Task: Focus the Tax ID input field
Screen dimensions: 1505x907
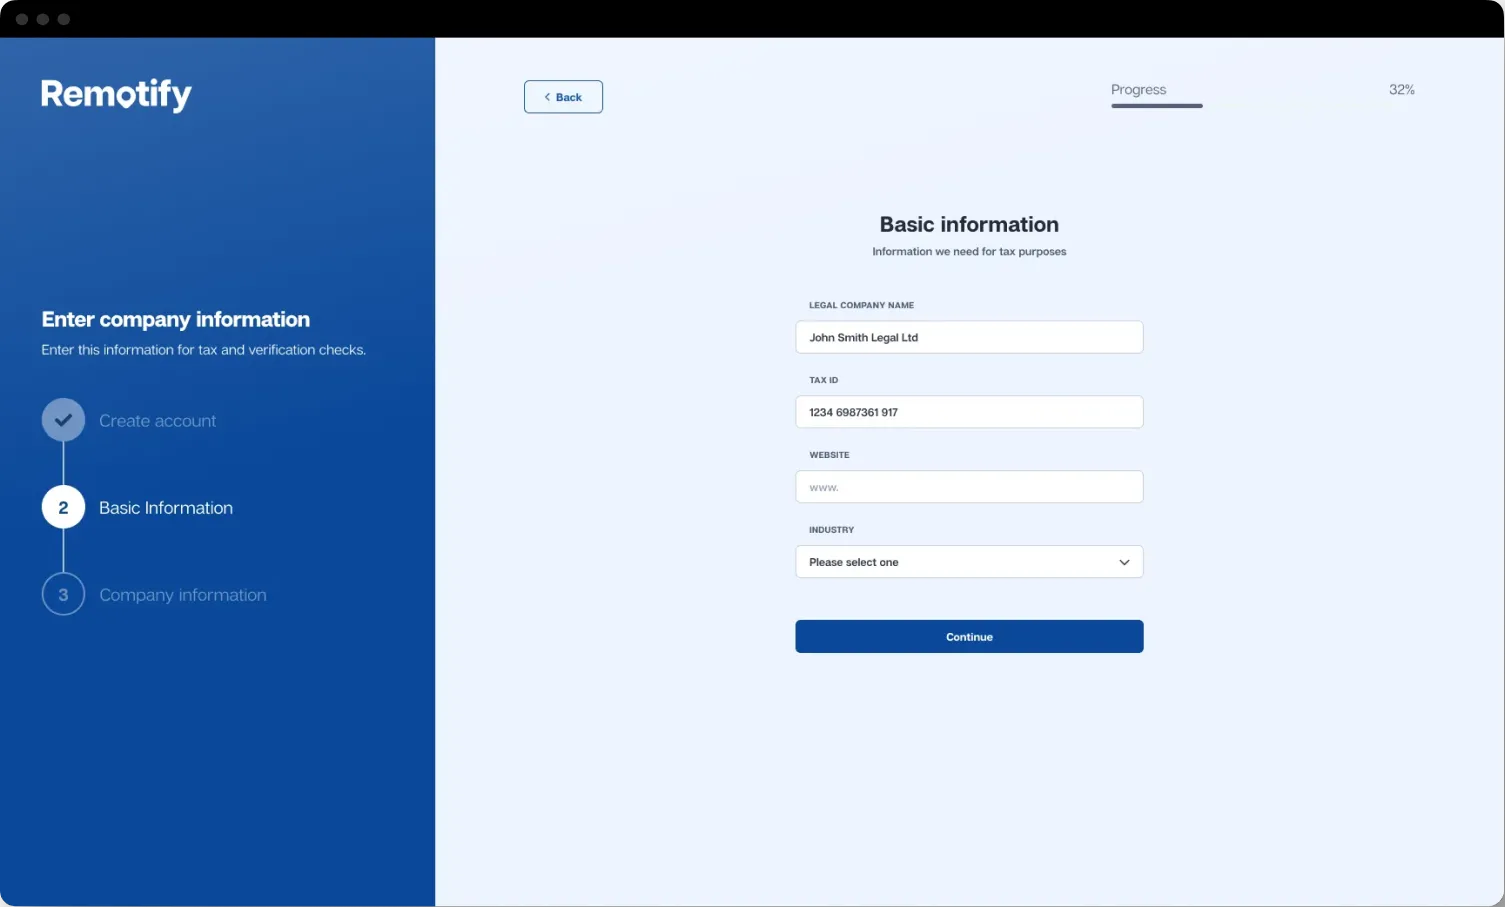Action: [x=968, y=412]
